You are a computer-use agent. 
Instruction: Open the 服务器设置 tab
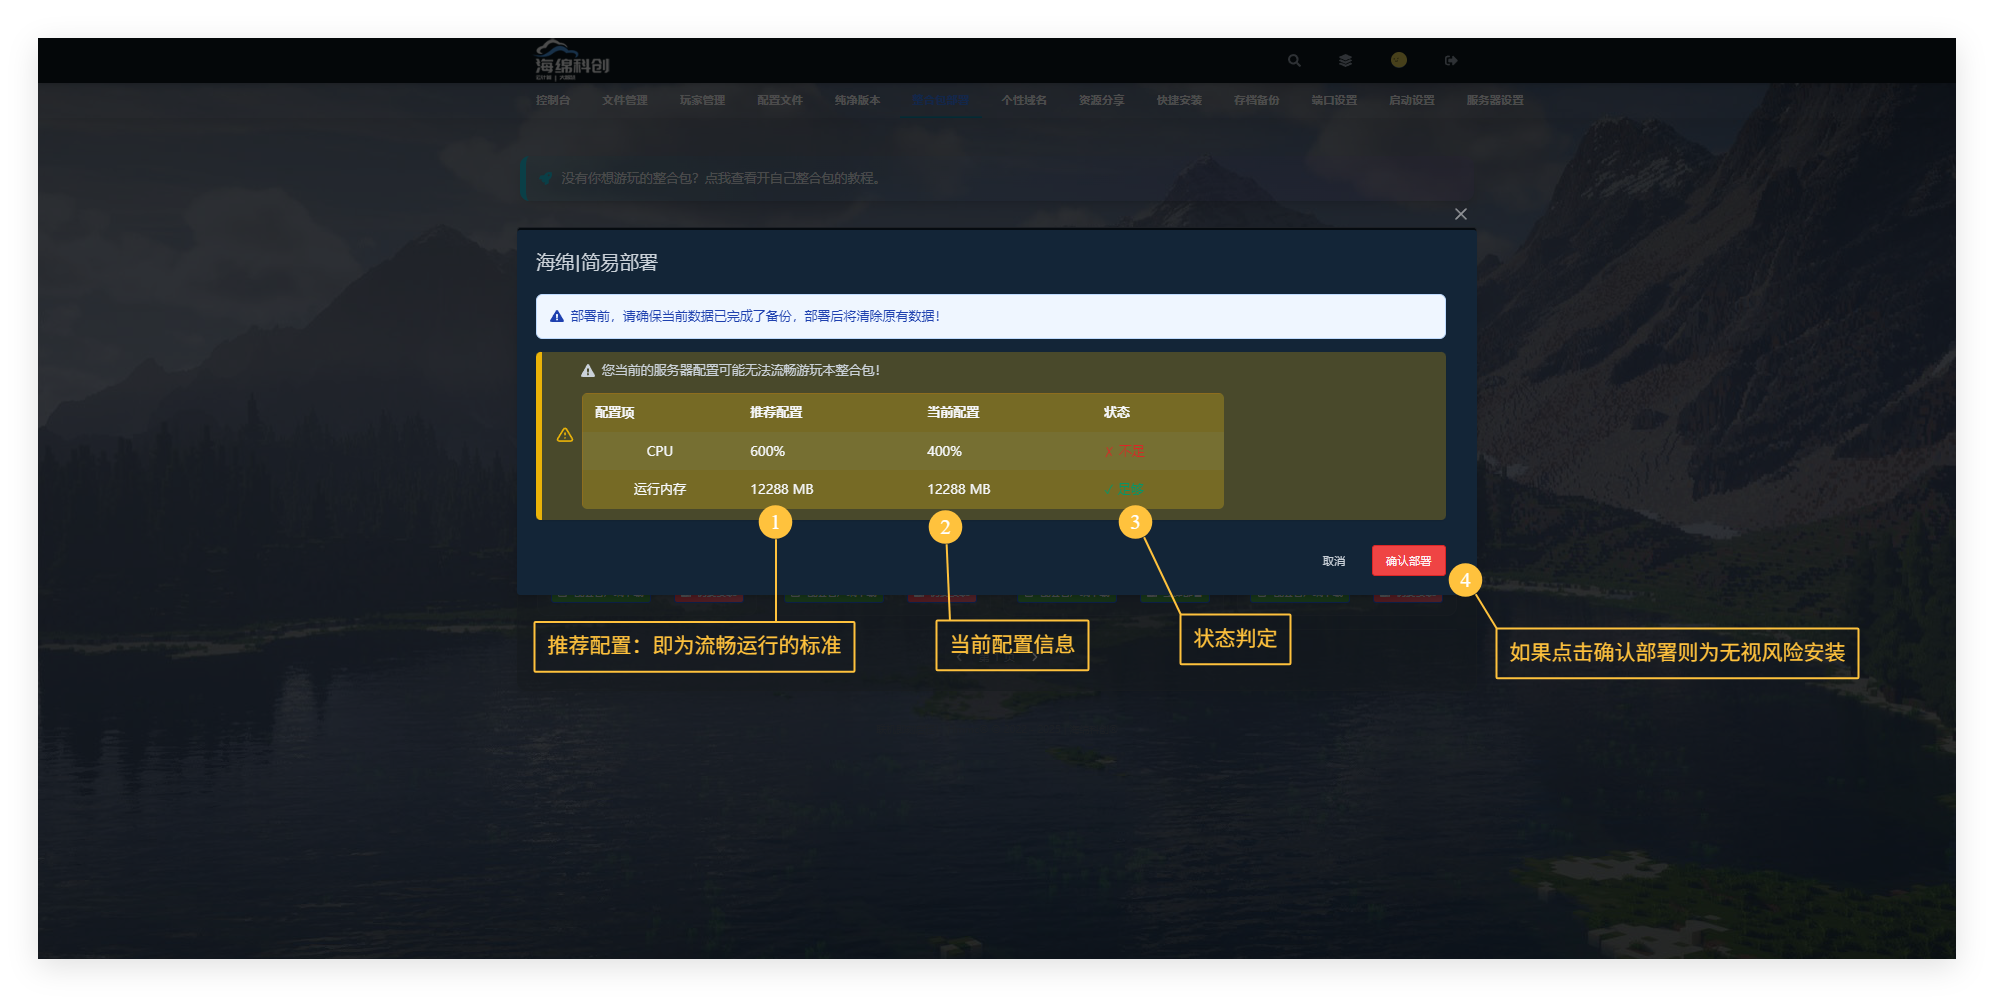click(x=1494, y=100)
